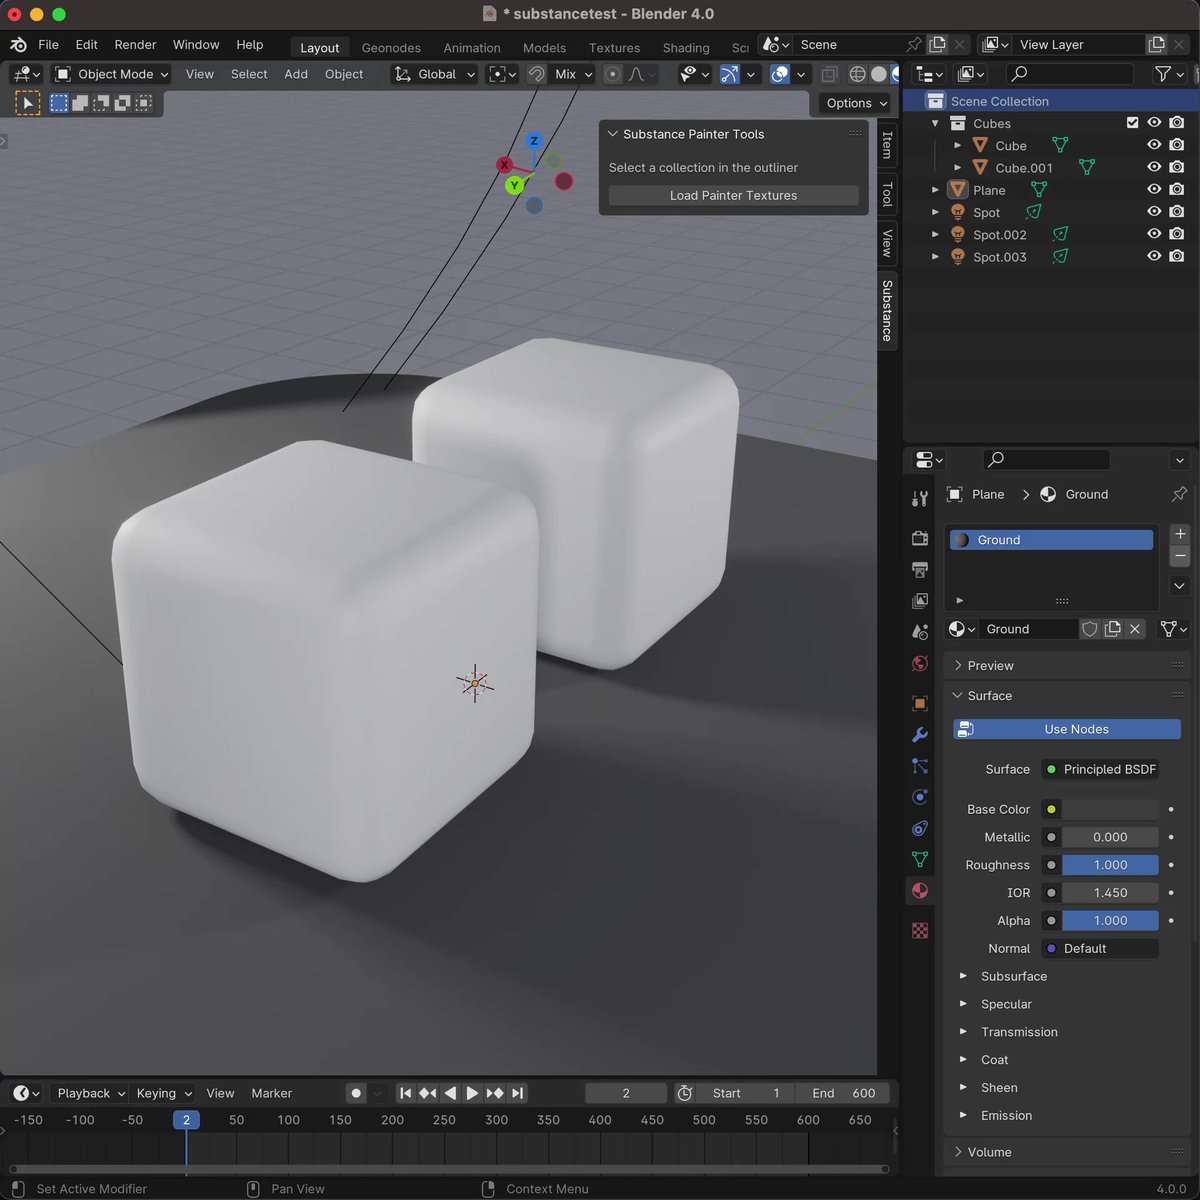Open the Physics properties tab

click(920, 797)
